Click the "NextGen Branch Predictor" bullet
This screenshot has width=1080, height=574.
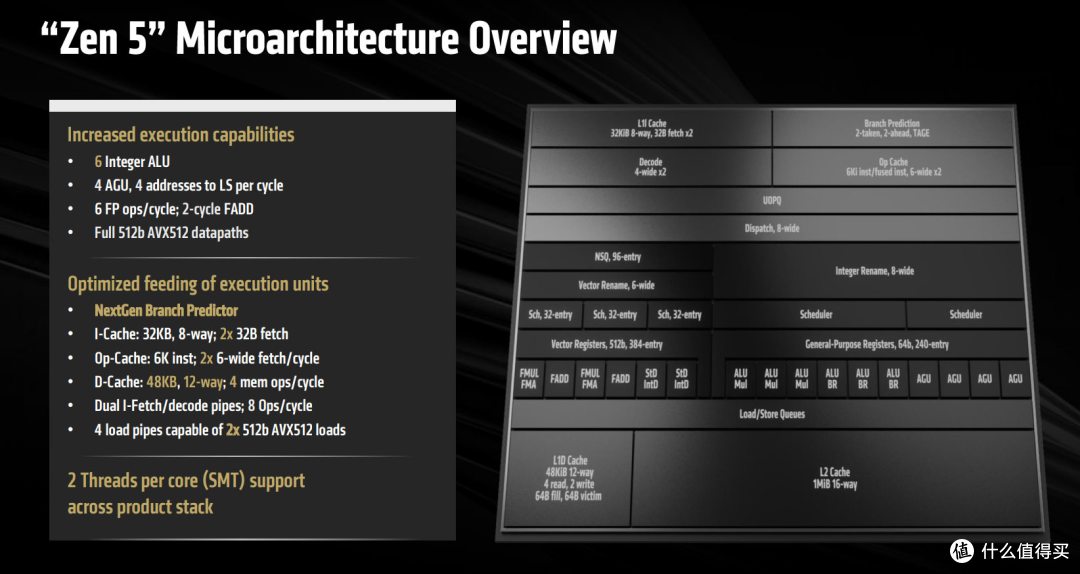point(166,310)
